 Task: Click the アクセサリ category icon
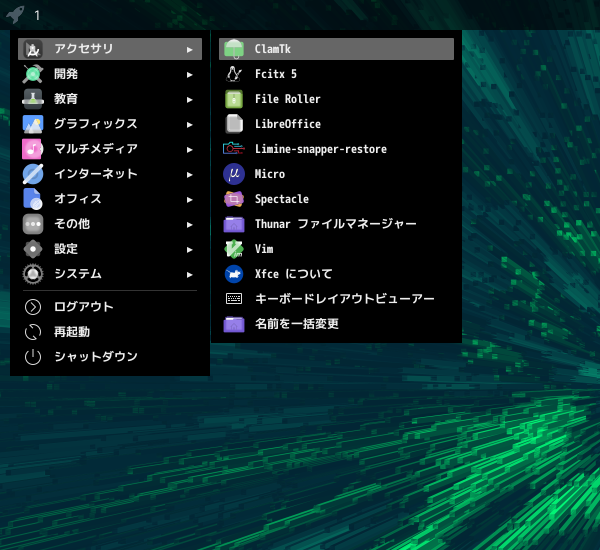[x=33, y=49]
